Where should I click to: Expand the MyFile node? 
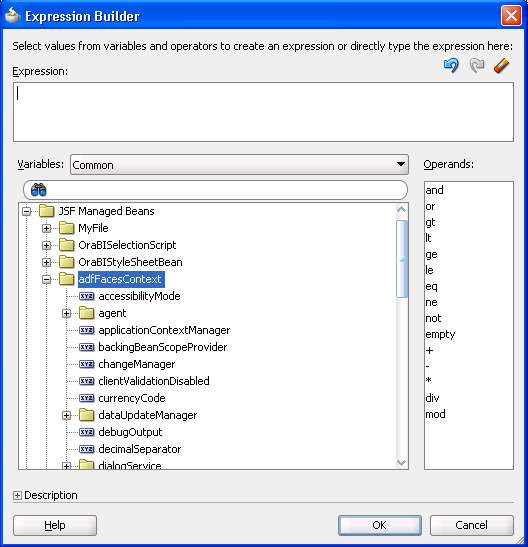click(46, 228)
